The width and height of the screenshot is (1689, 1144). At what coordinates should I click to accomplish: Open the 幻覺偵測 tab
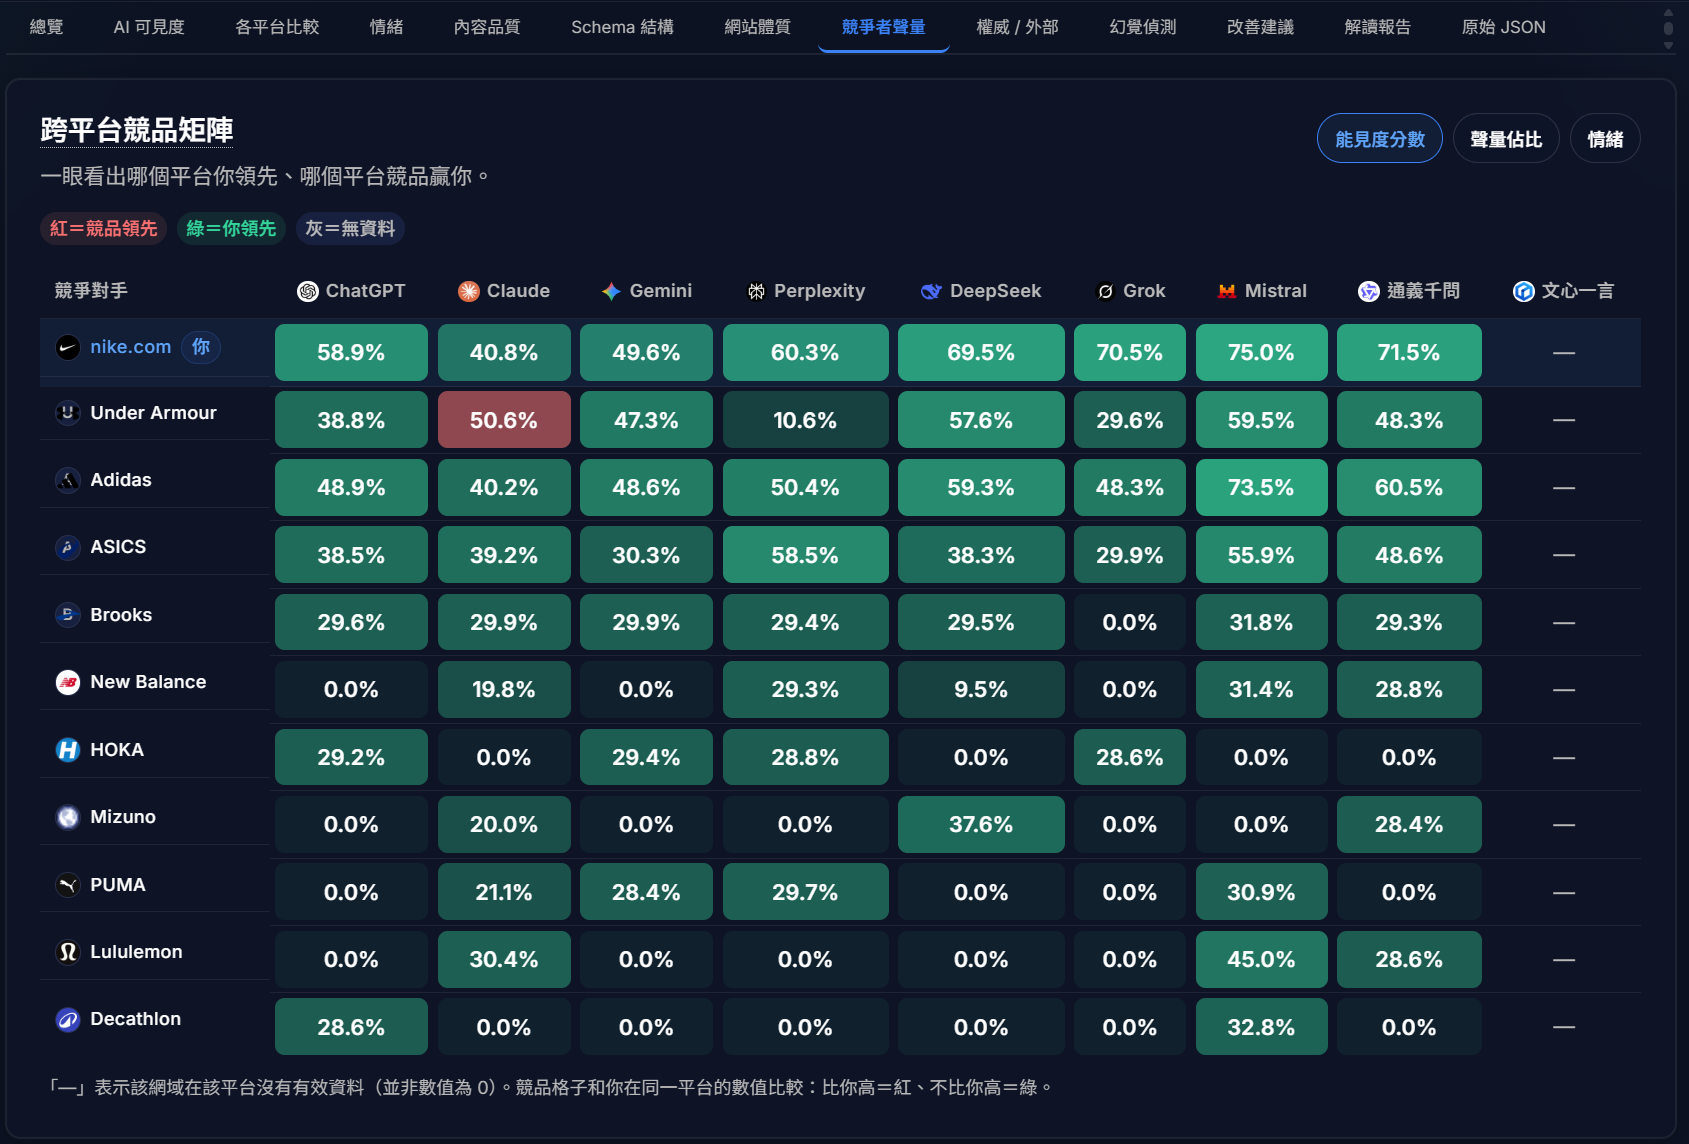(x=1143, y=27)
